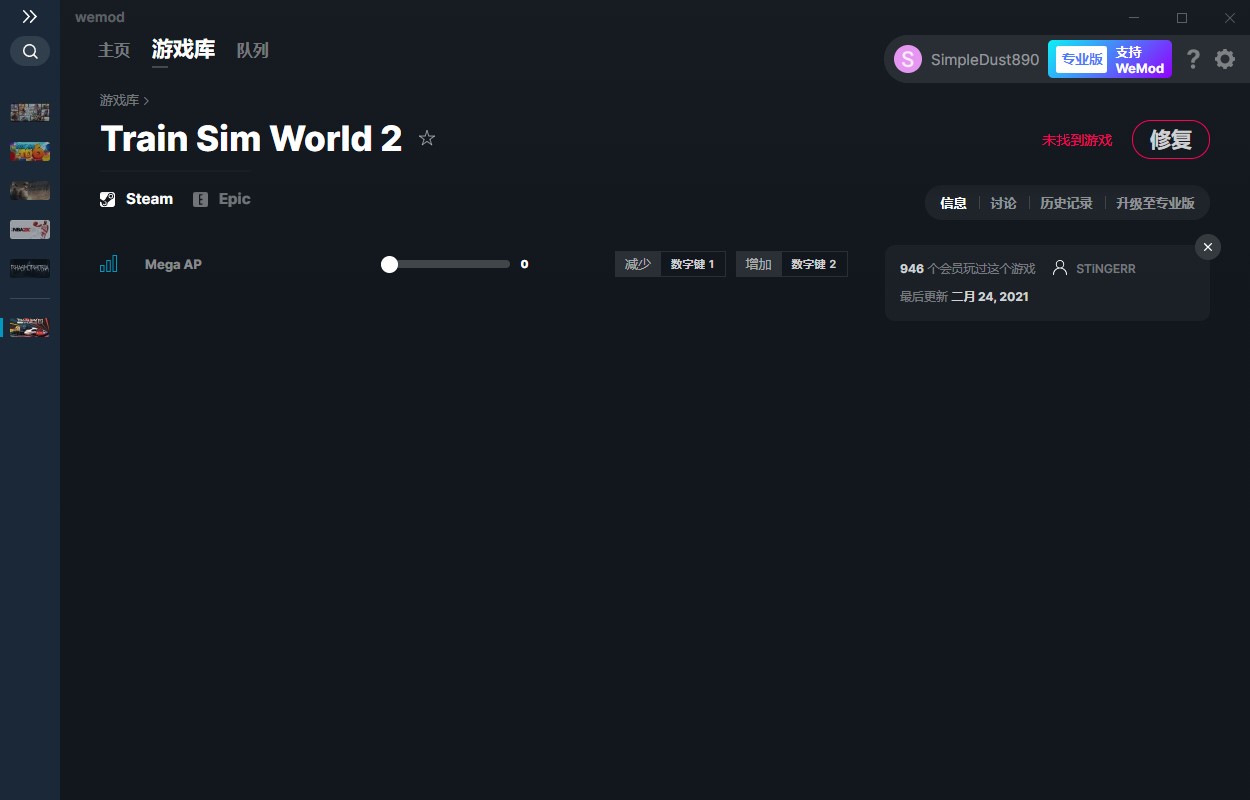This screenshot has width=1250, height=800.
Task: Open the NBA 2K game thumbnail
Action: (x=30, y=229)
